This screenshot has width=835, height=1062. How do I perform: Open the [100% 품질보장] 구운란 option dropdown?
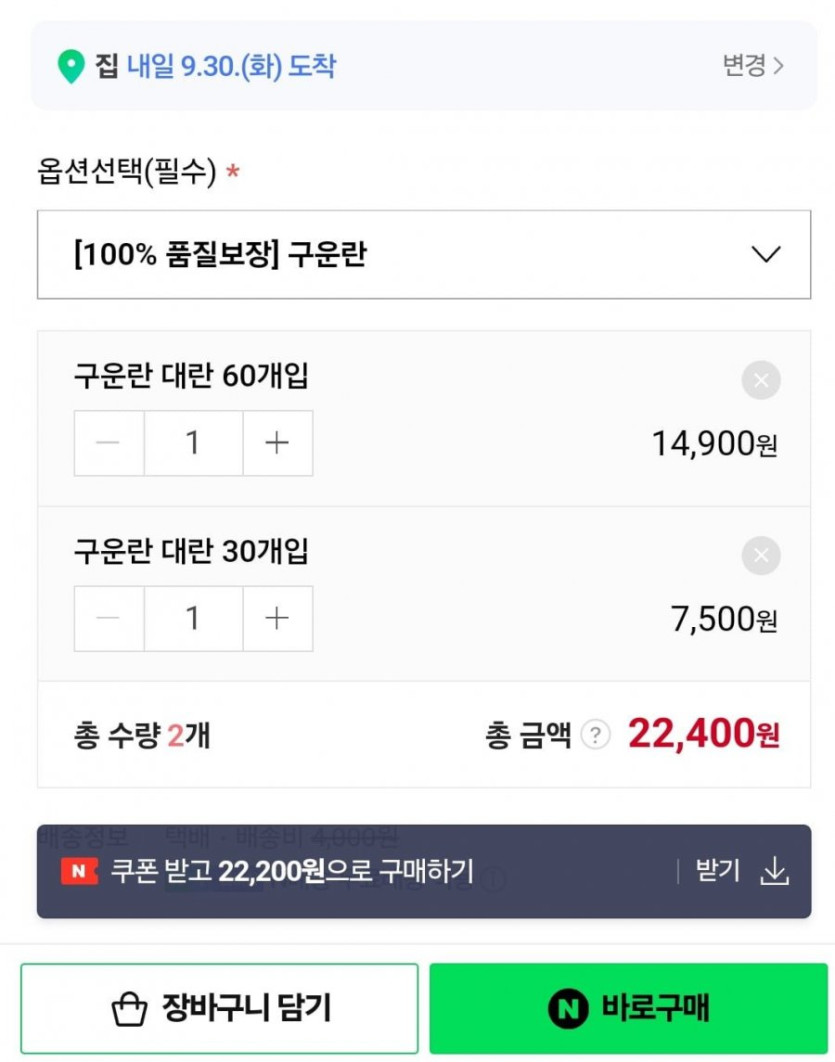pos(423,254)
